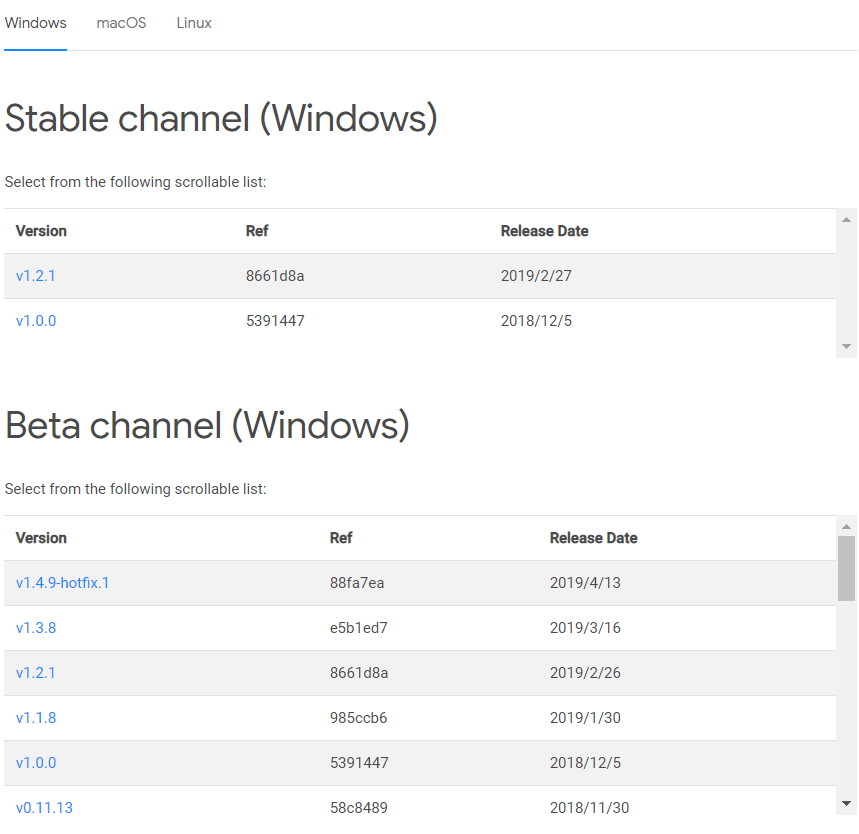Open stable channel v1.2.1 download link
Viewport: 859px width, 834px height.
(x=36, y=276)
